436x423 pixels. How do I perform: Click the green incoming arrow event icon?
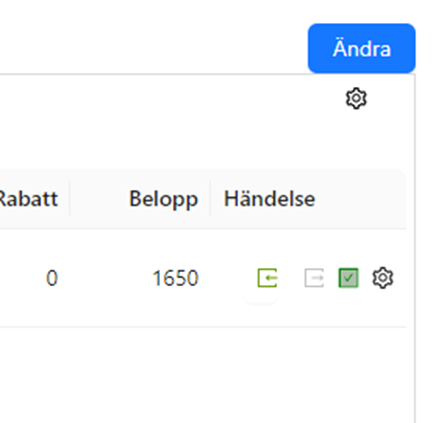(267, 278)
